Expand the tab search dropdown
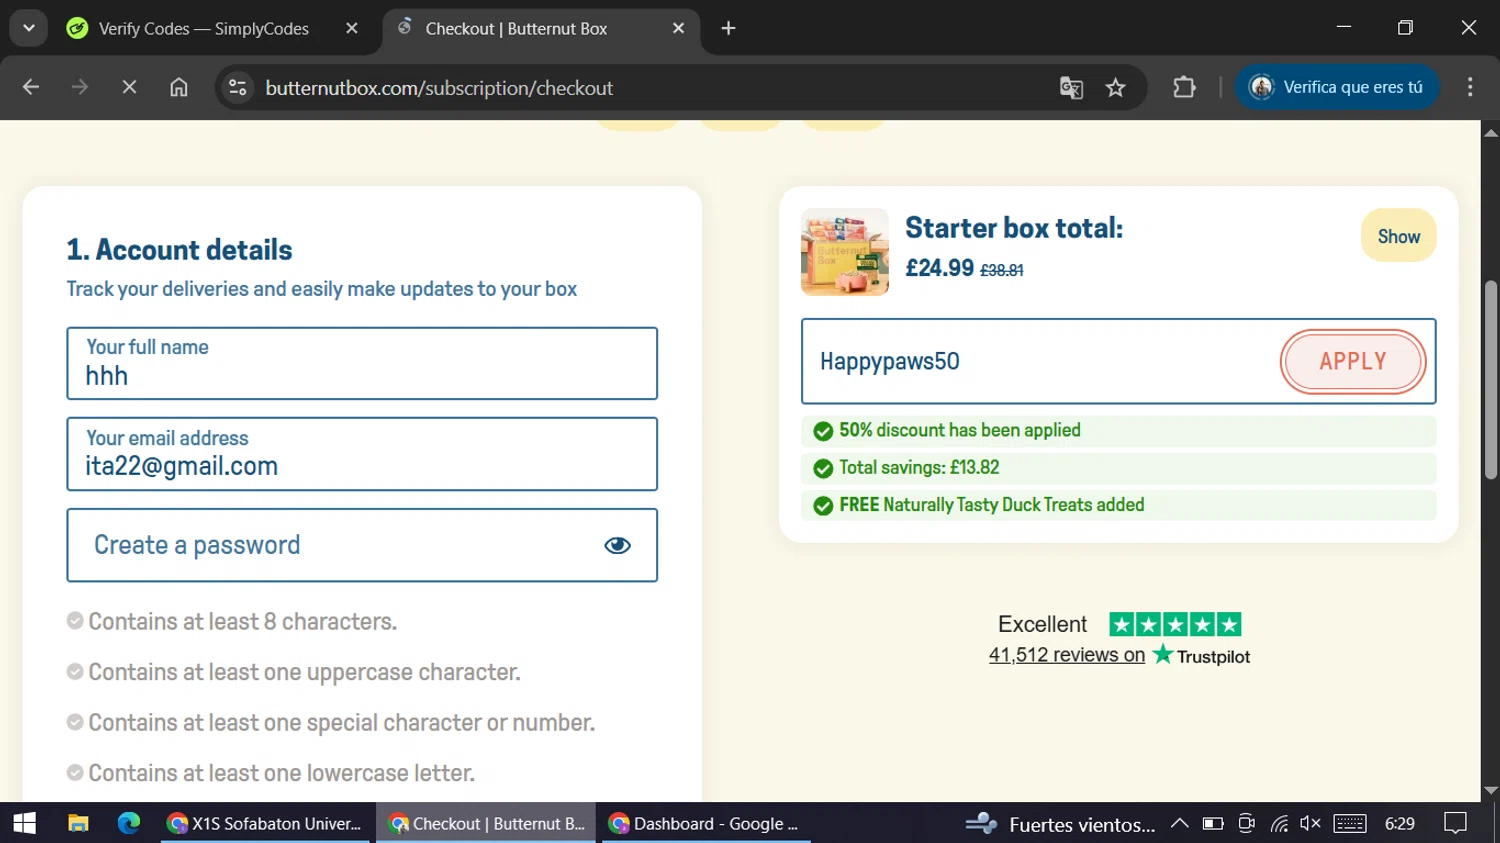Viewport: 1500px width, 843px height. [29, 28]
